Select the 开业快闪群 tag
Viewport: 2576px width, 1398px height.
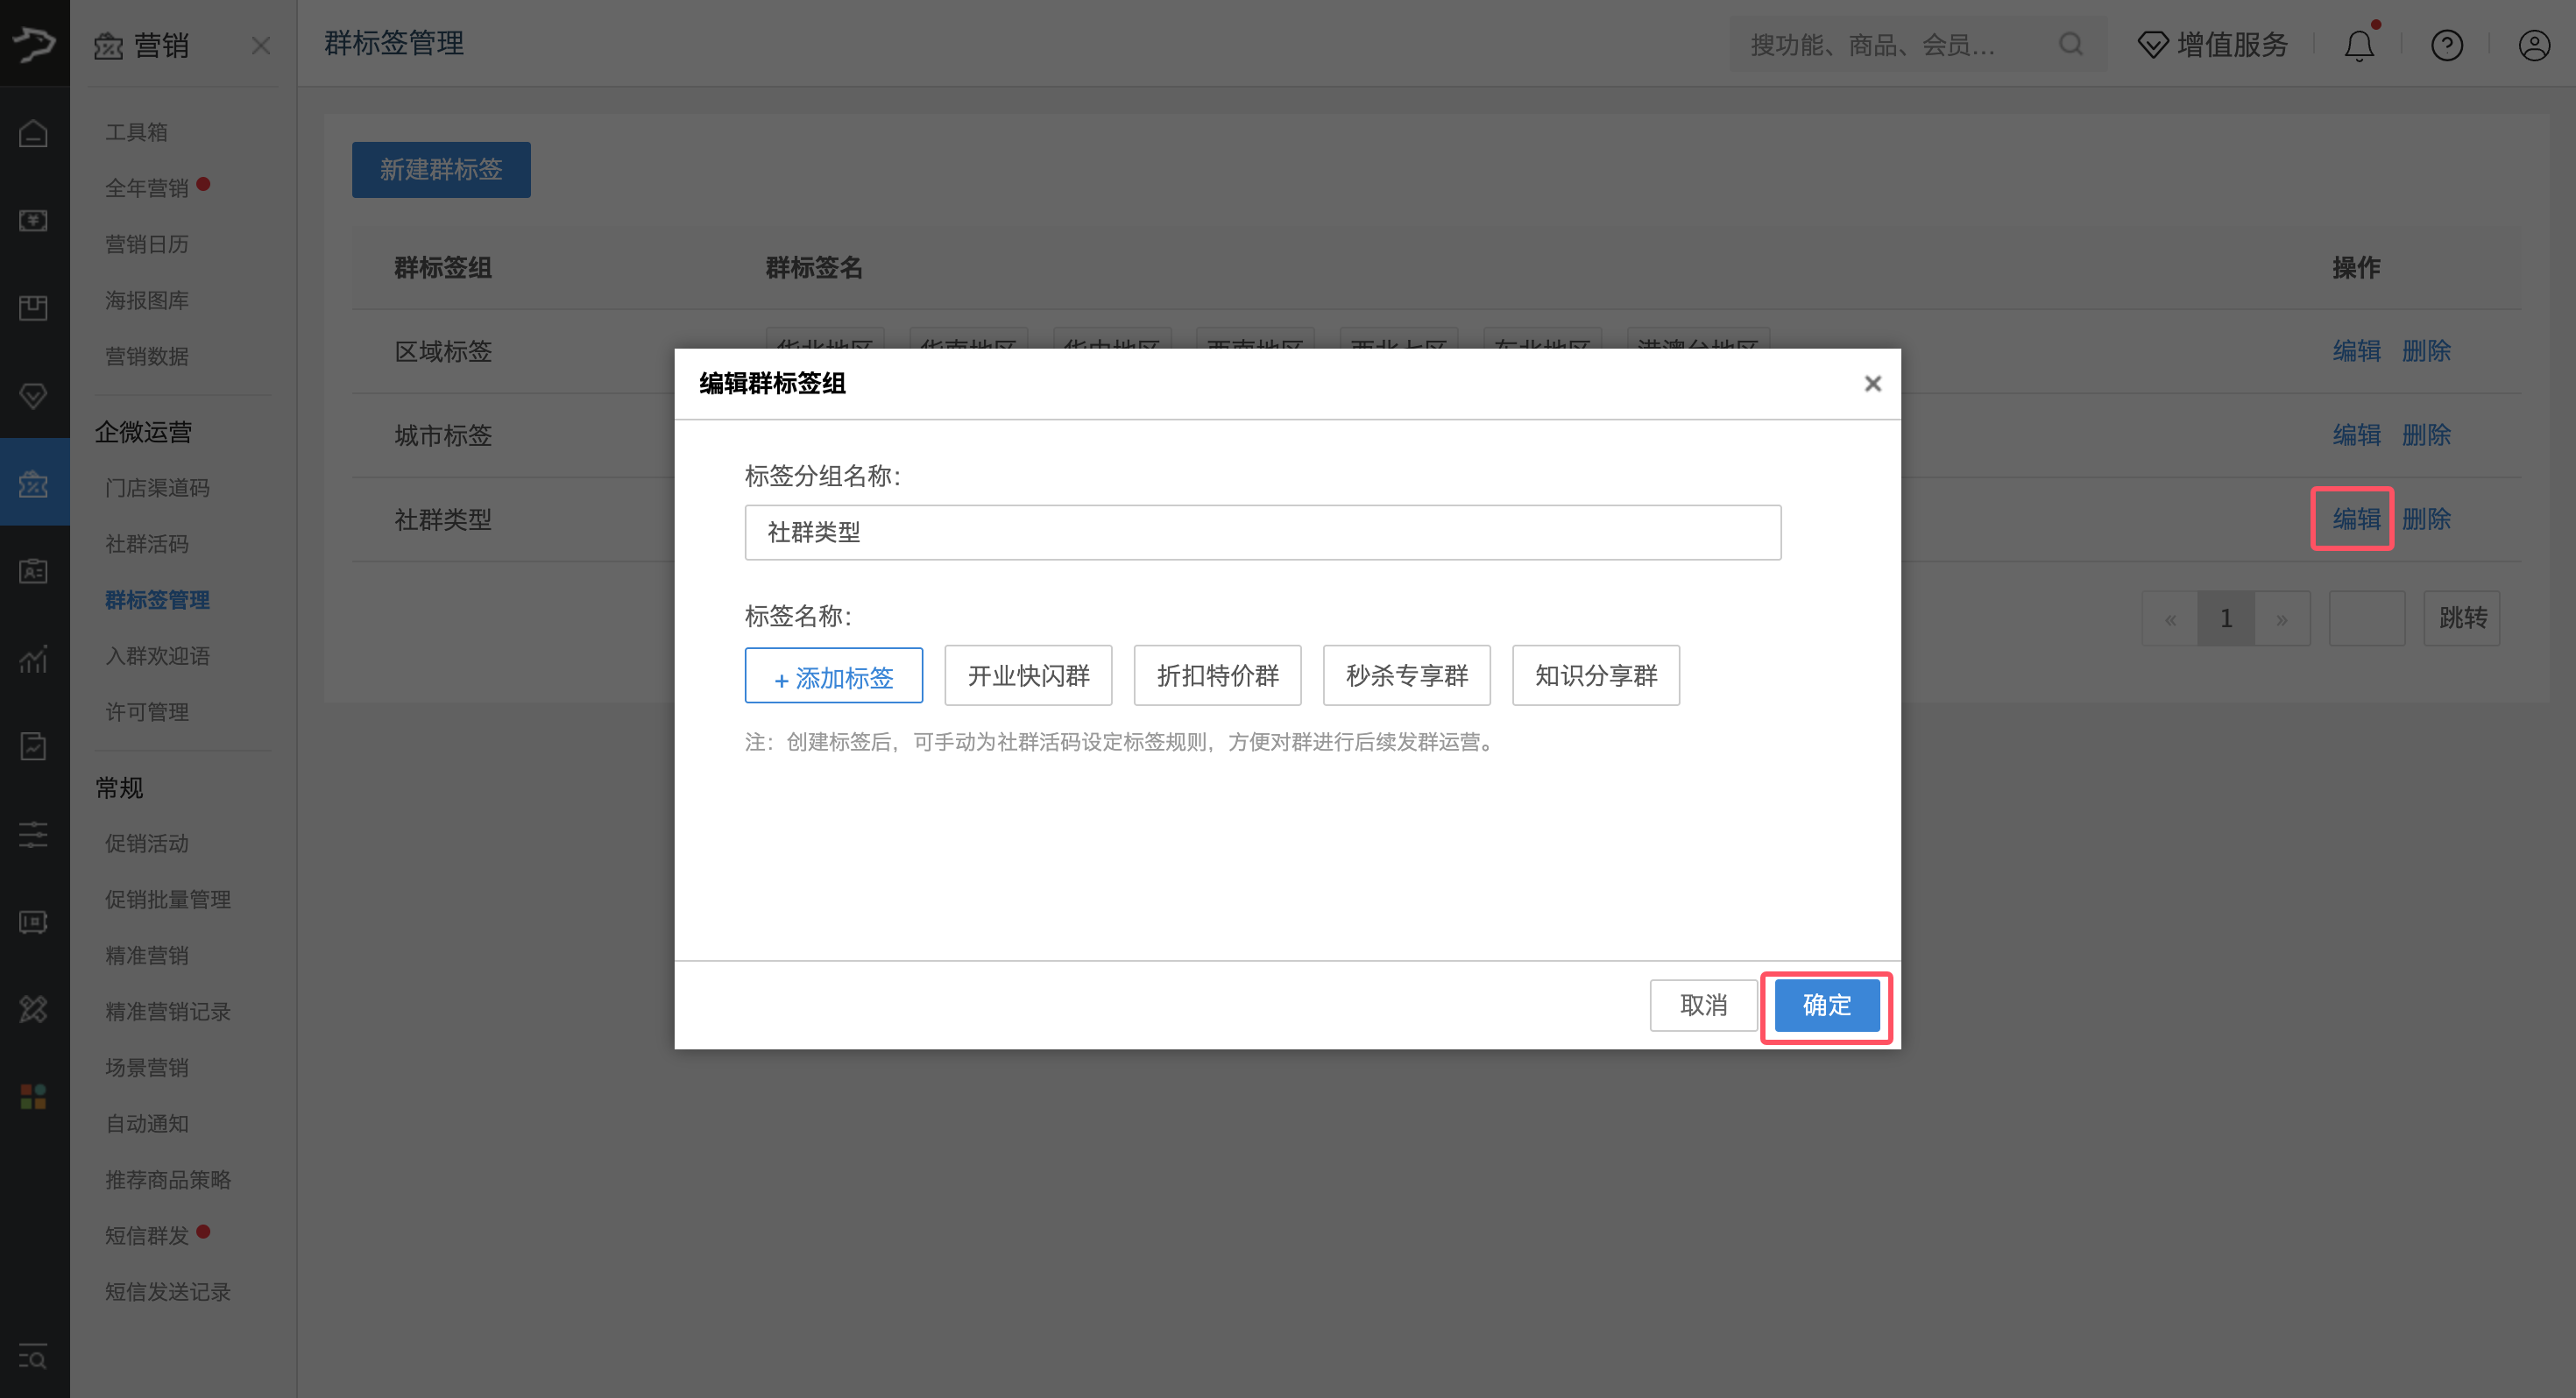1028,676
